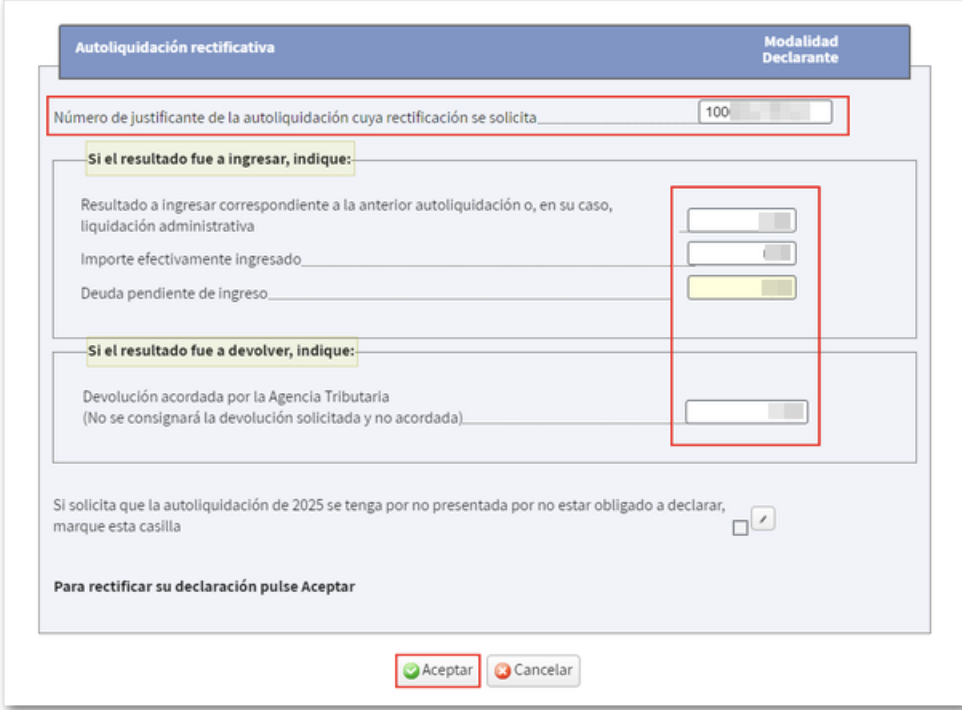
Task: Click '(No se consignará la devolución solicitada y no acordada)' note
Action: point(273,418)
